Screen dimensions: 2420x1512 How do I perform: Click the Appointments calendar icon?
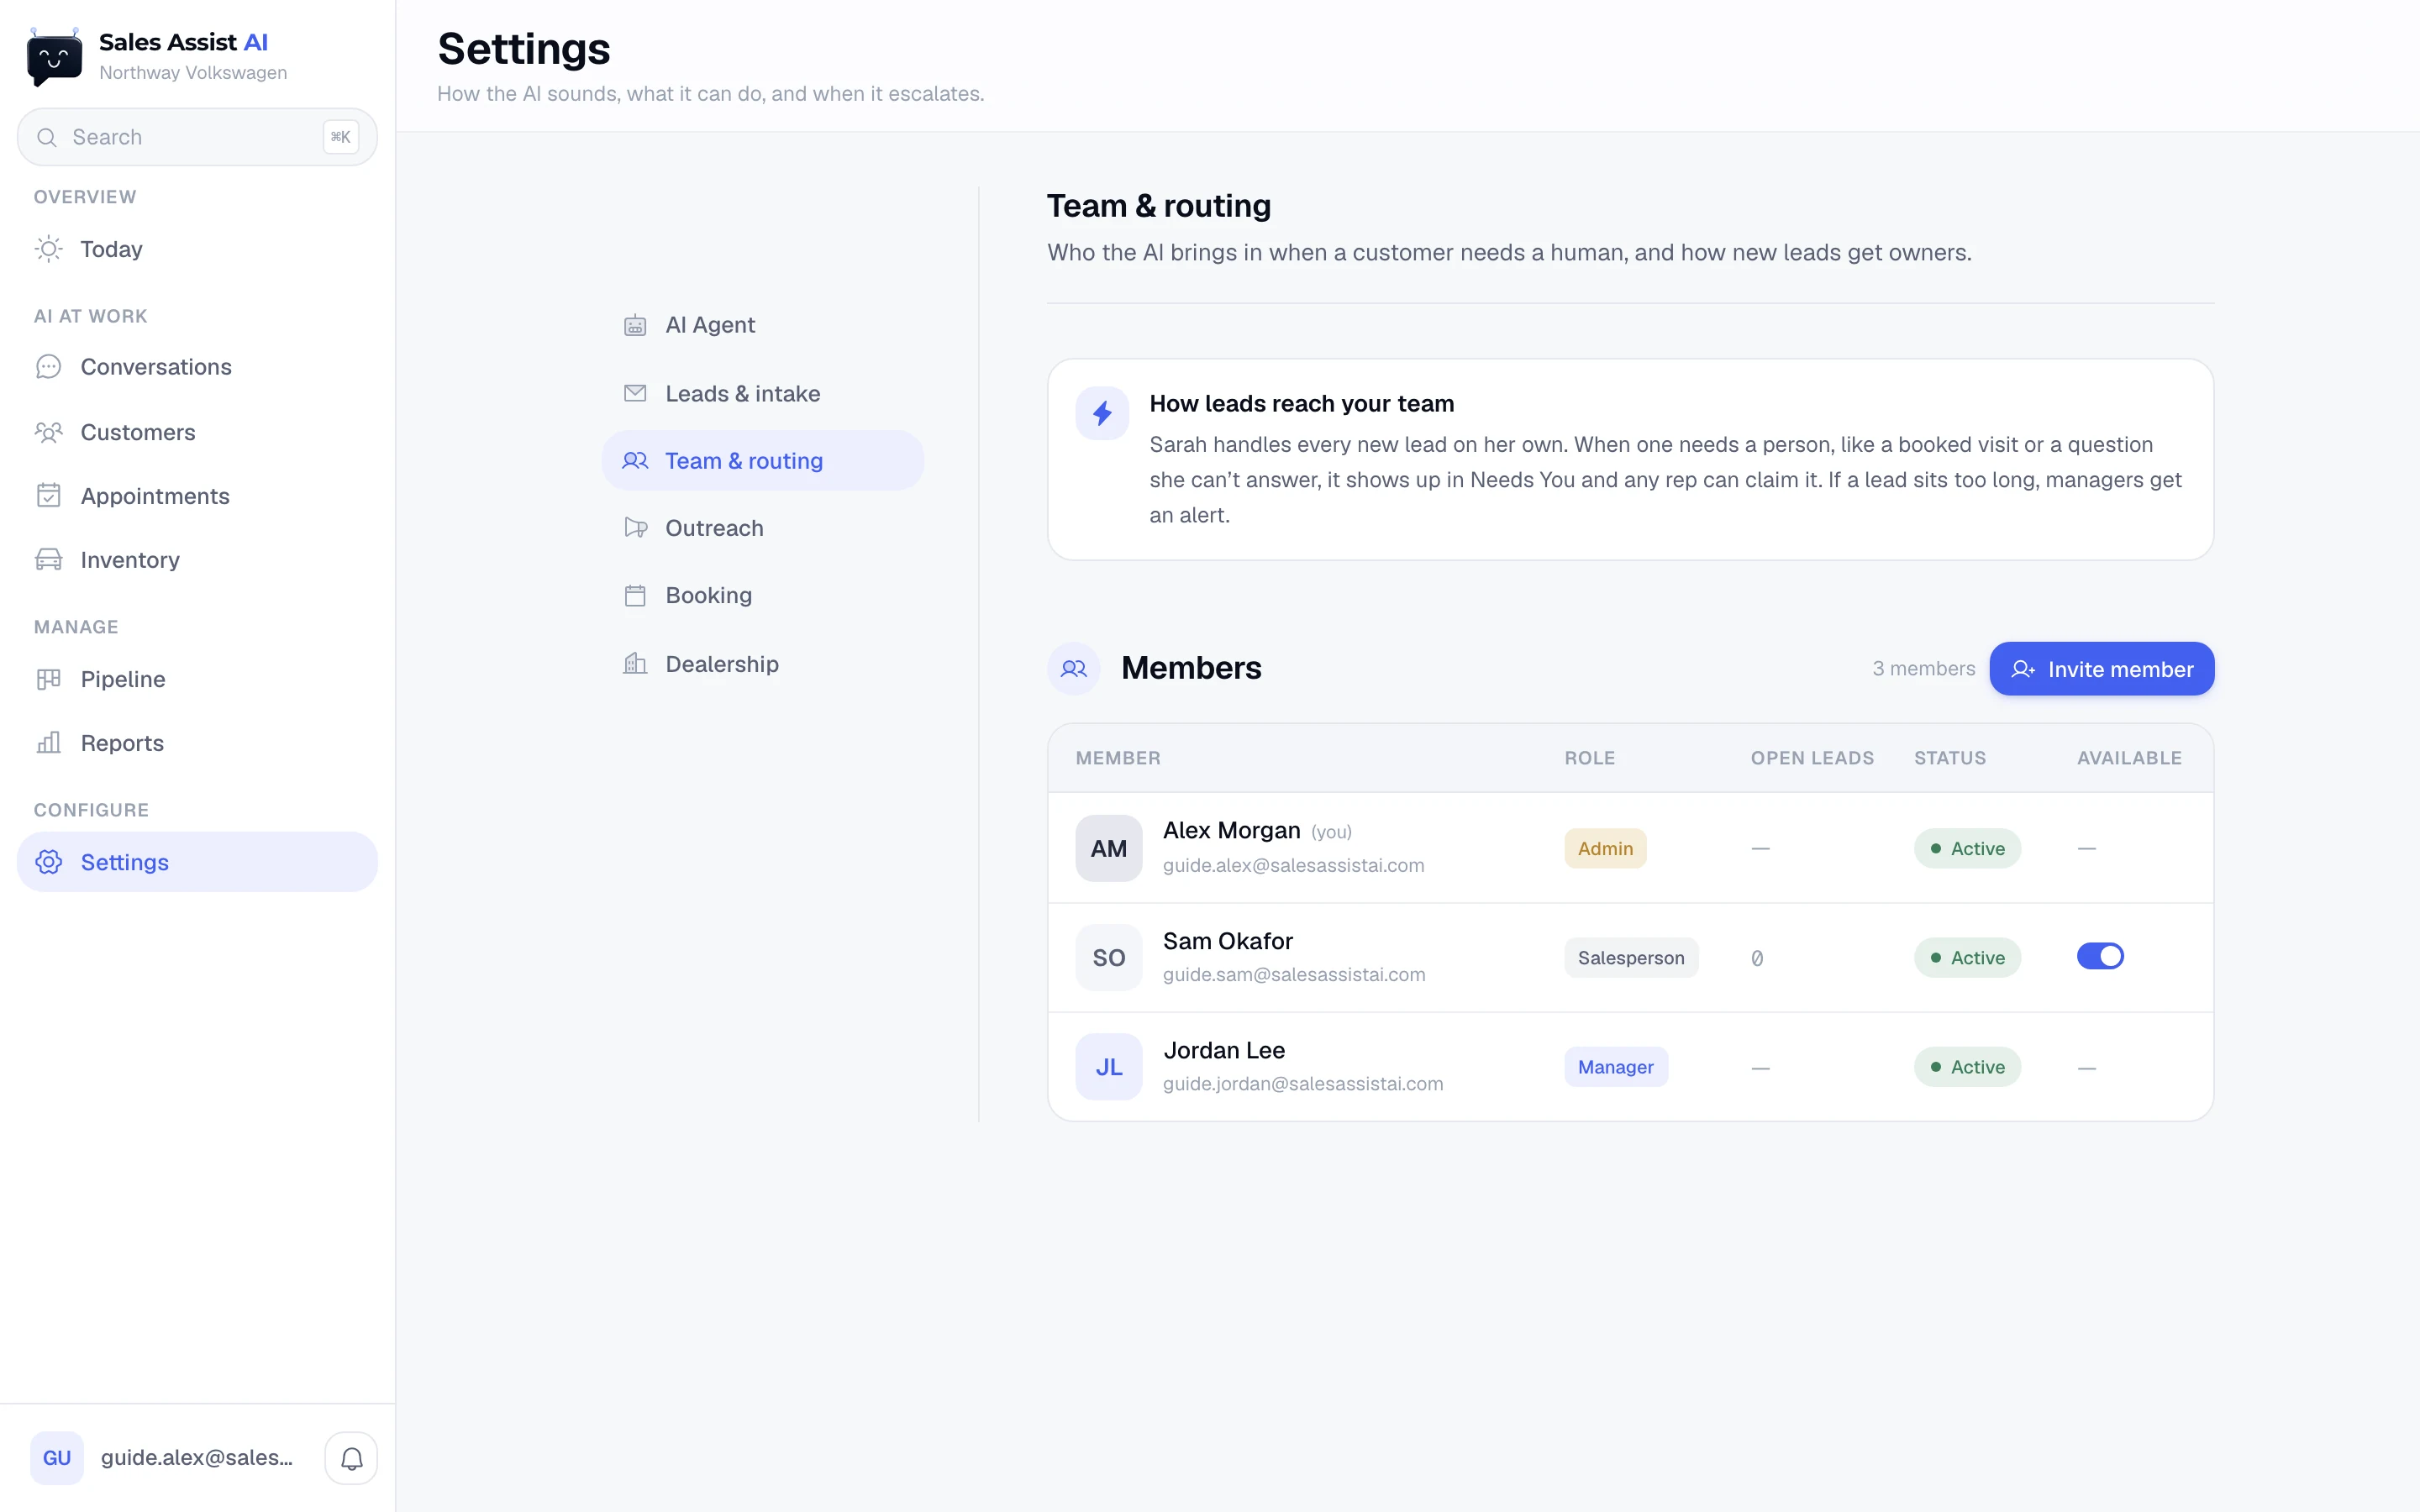click(49, 496)
